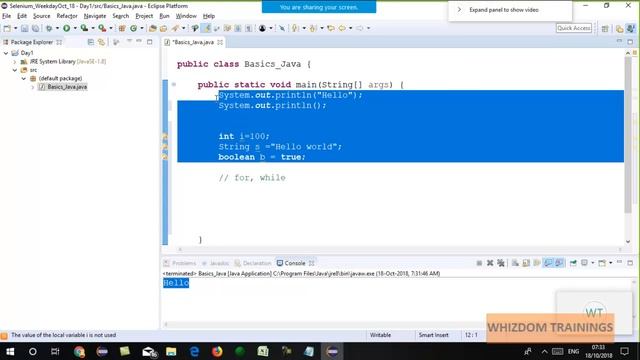Toggle Block Selection Mode icon
This screenshot has width=640, height=360.
click(238, 28)
